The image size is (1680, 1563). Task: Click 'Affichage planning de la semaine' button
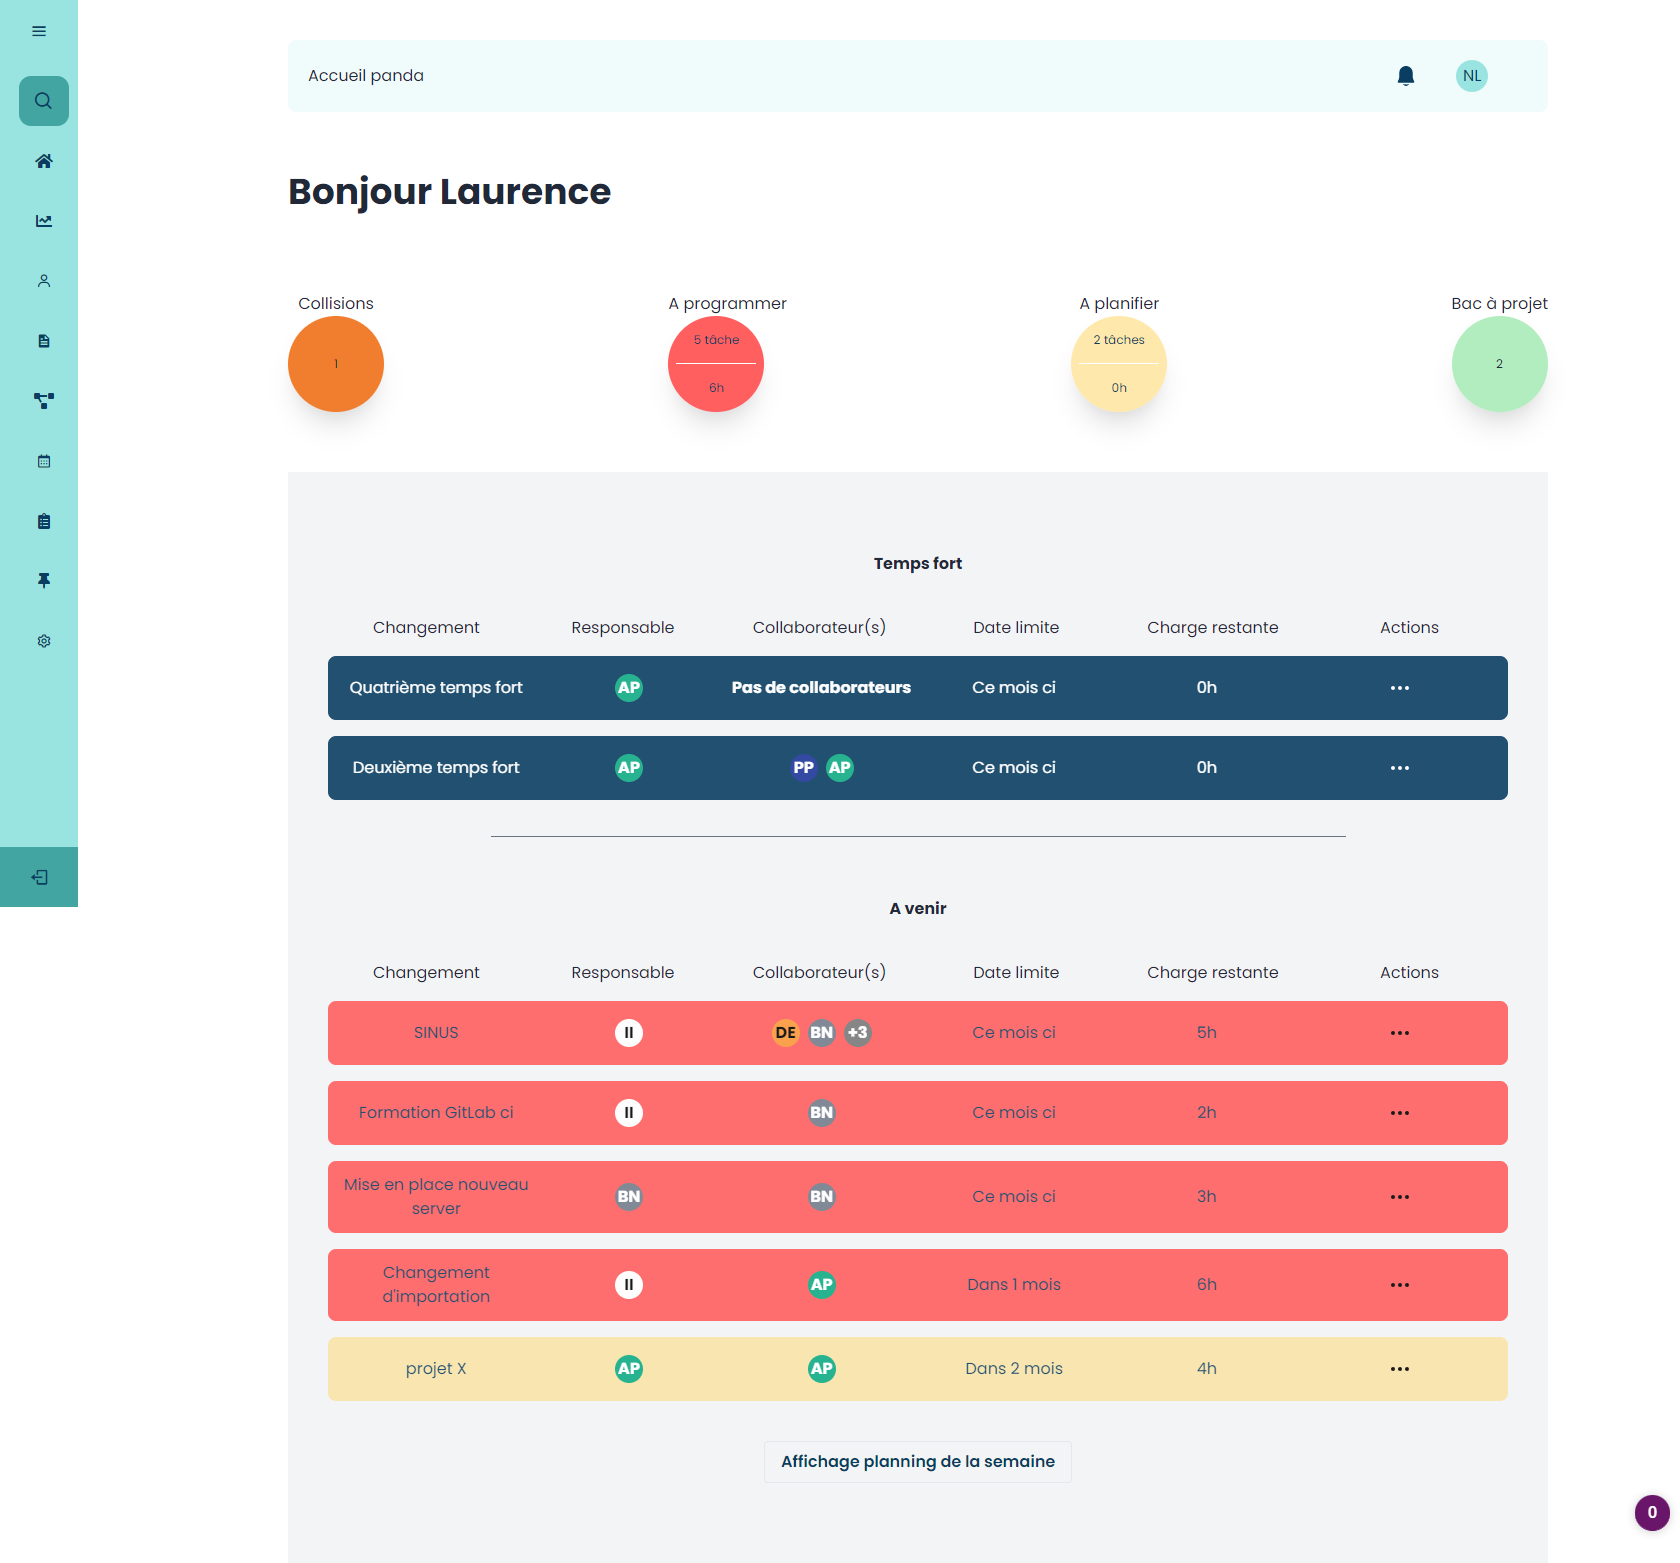(x=917, y=1461)
